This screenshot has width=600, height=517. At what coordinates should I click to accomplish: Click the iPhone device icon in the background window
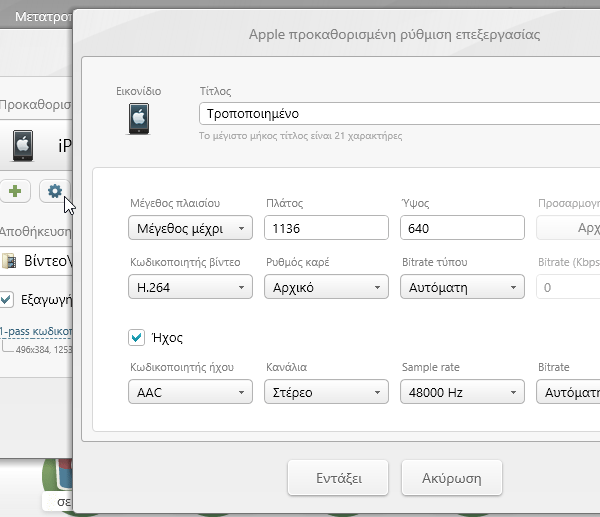[x=23, y=145]
